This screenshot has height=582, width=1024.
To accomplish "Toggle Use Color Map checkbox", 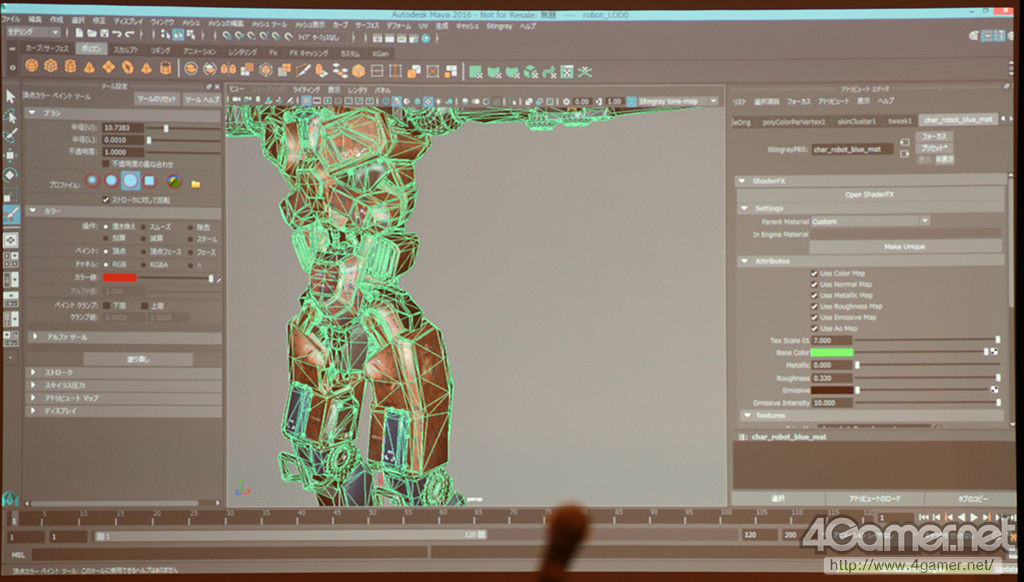I will 814,274.
